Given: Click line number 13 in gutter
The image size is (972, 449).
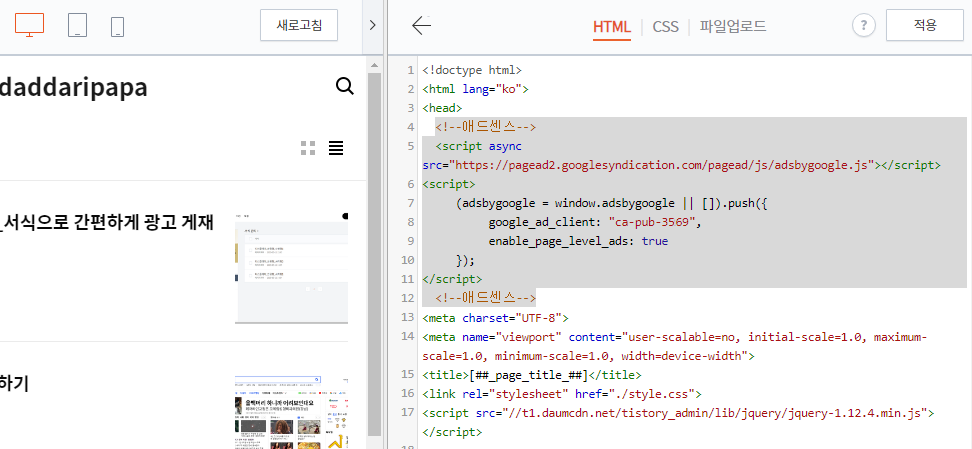Looking at the screenshot, I should (407, 318).
